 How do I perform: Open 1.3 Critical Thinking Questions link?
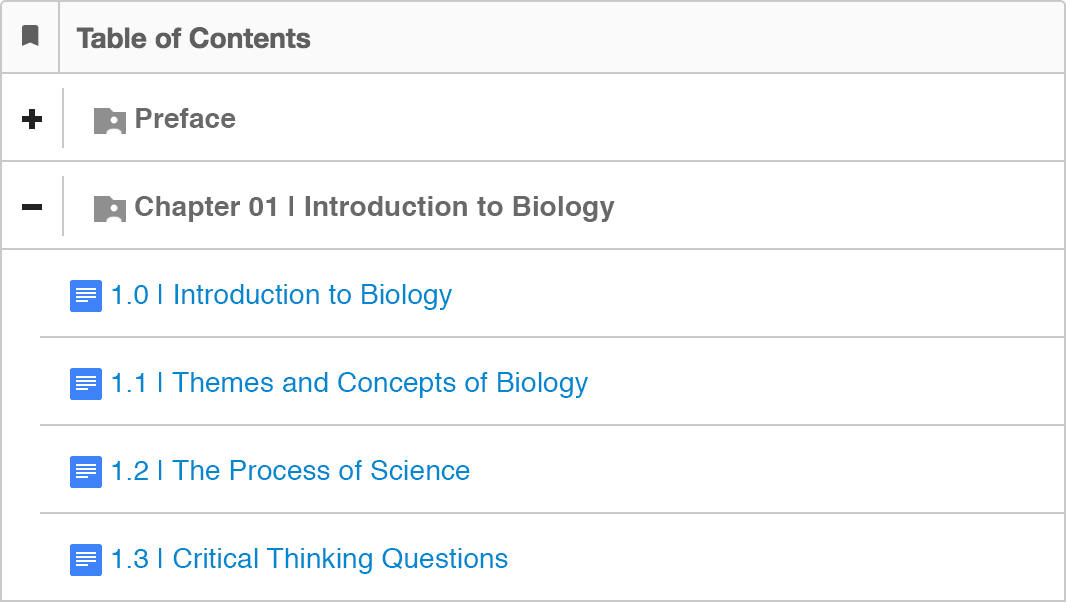pos(309,559)
